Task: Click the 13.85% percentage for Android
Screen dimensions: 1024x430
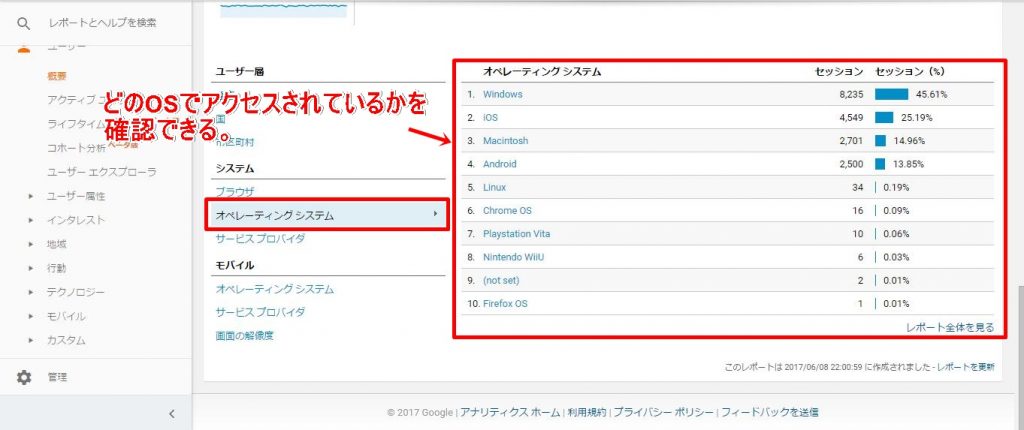Action: point(908,164)
